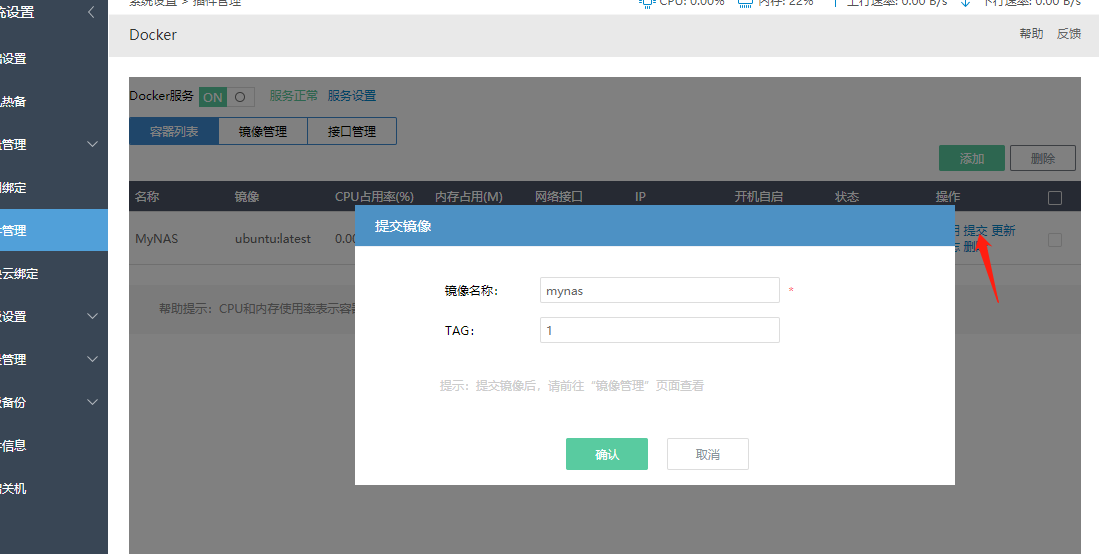This screenshot has height=554, width=1099.
Task: Cancel the dialog with 取消
Action: tap(707, 454)
